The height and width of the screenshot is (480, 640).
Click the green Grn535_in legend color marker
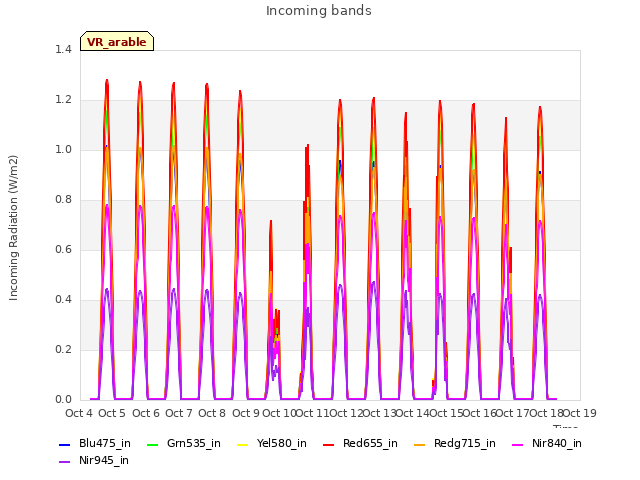pyautogui.click(x=152, y=444)
